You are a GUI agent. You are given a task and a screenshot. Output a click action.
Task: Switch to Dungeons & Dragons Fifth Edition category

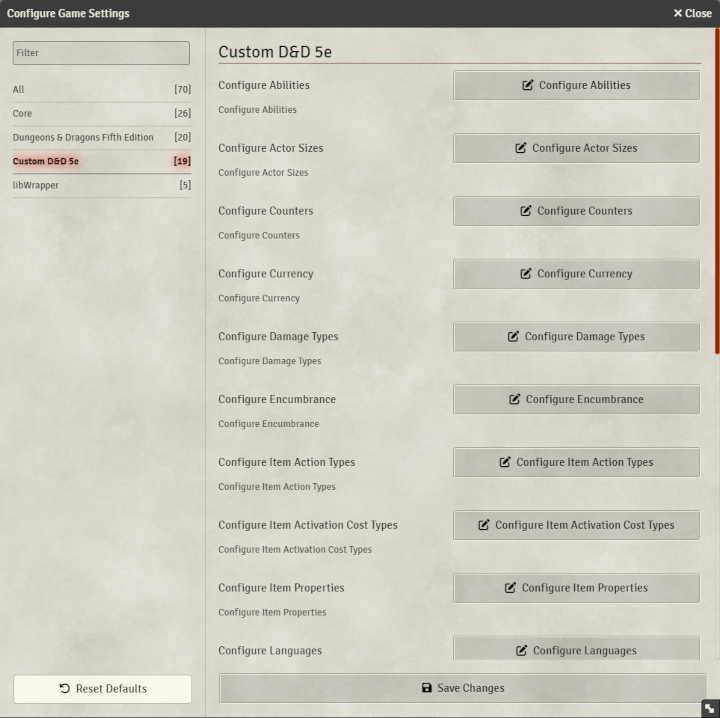click(x=101, y=137)
